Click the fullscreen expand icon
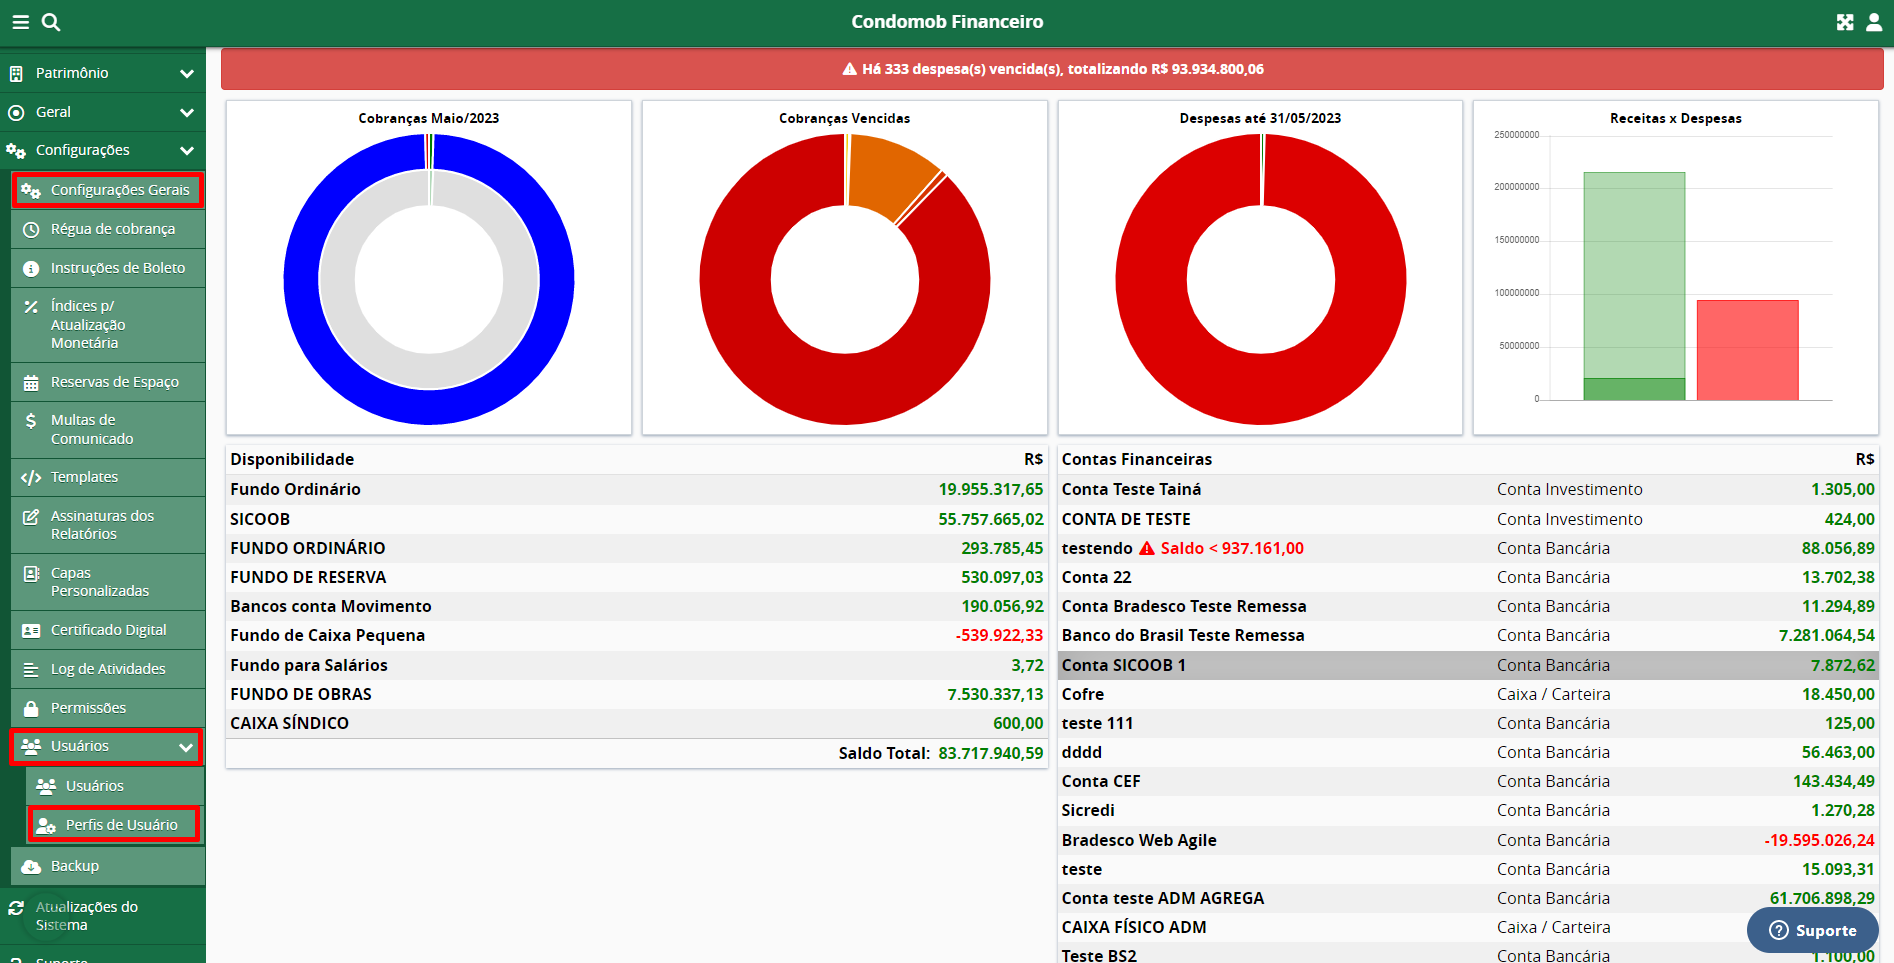The height and width of the screenshot is (963, 1894). [1845, 22]
